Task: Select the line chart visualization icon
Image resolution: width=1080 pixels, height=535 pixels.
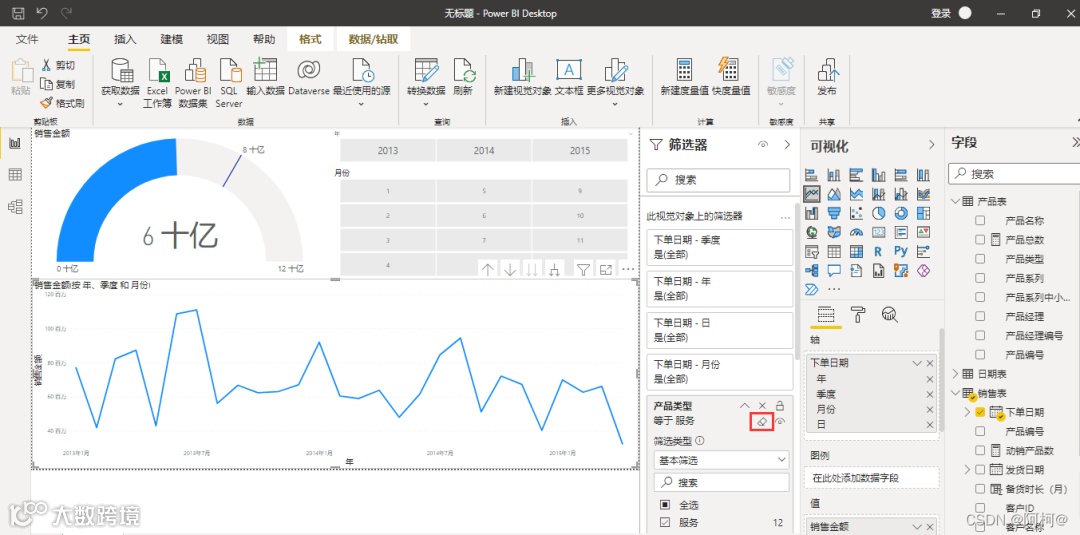Action: [x=811, y=194]
